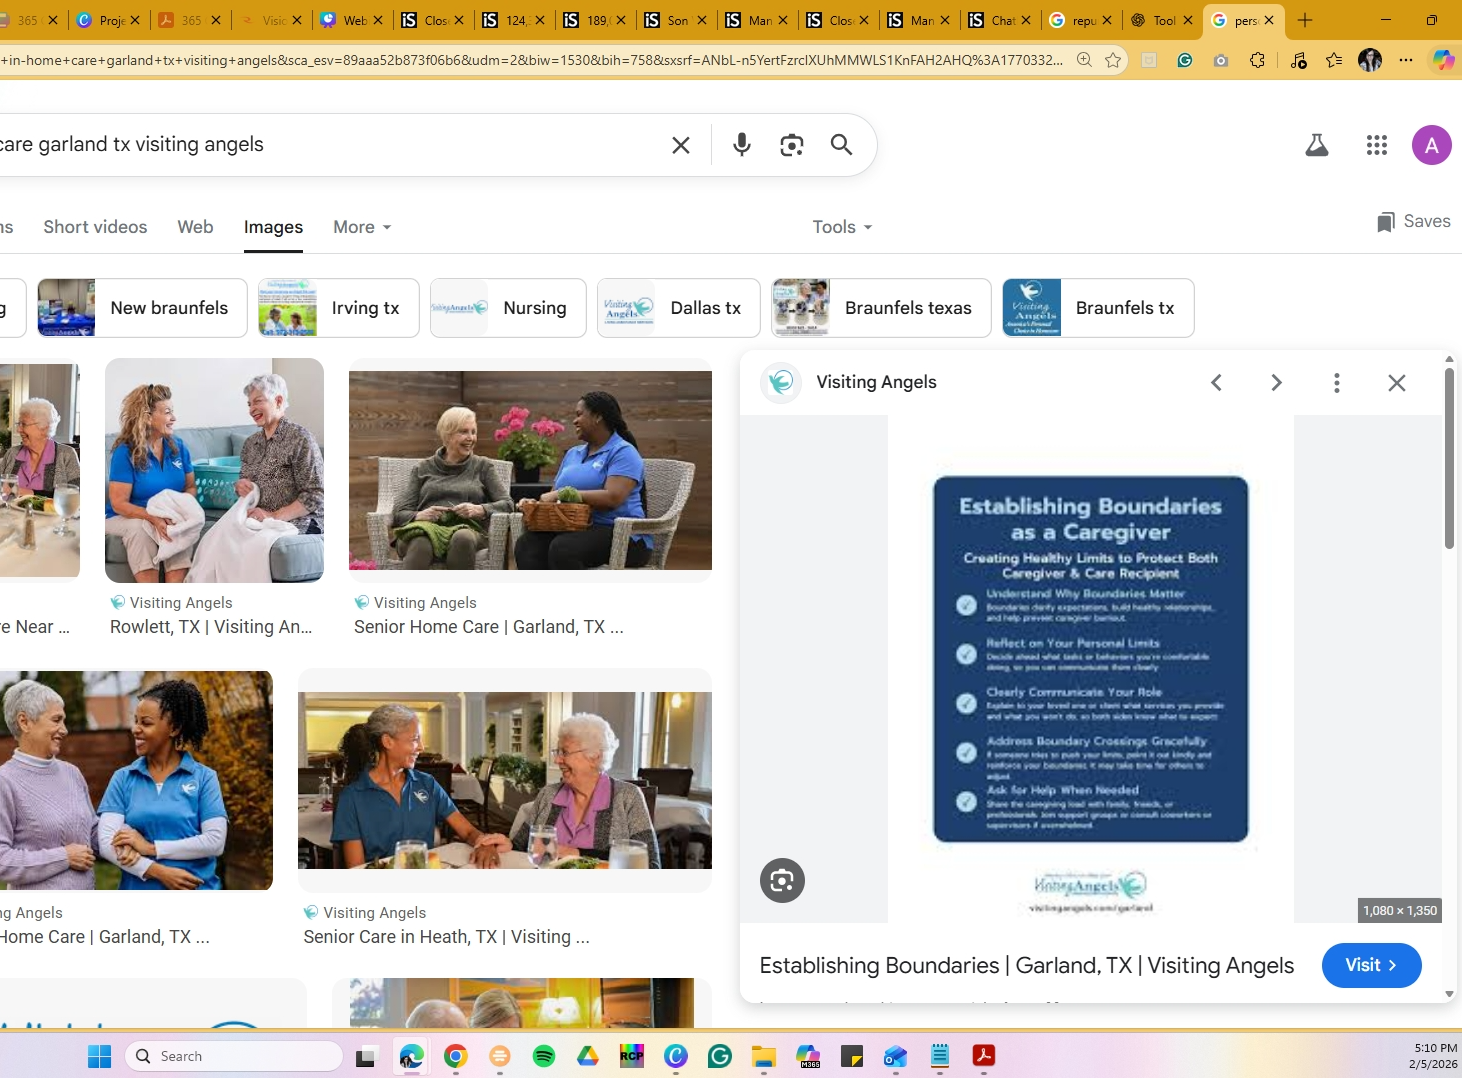Open Senior Home Care Garland image result
This screenshot has width=1462, height=1078.
530,470
